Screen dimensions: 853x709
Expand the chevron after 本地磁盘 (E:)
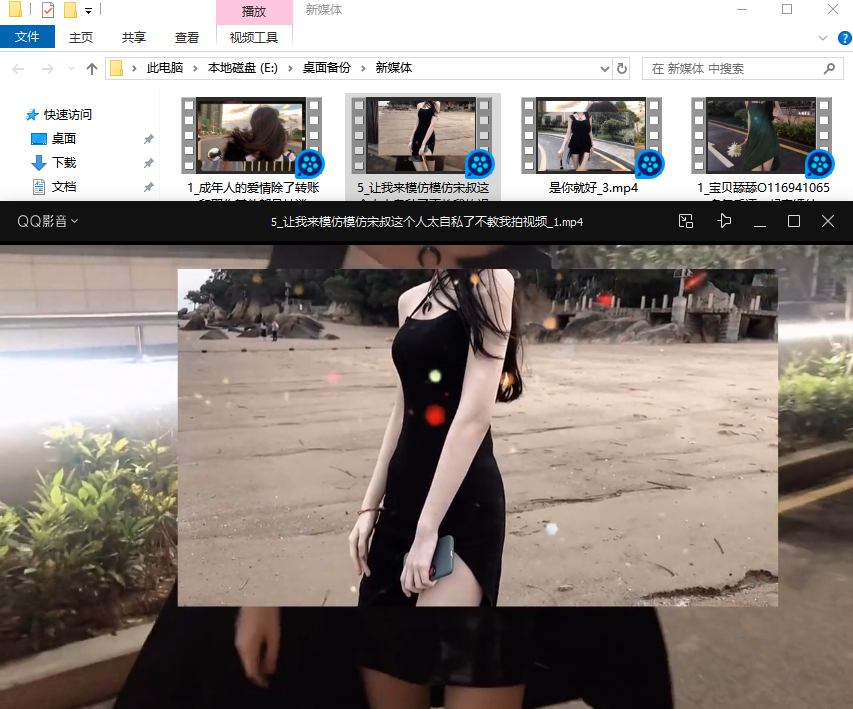click(290, 69)
